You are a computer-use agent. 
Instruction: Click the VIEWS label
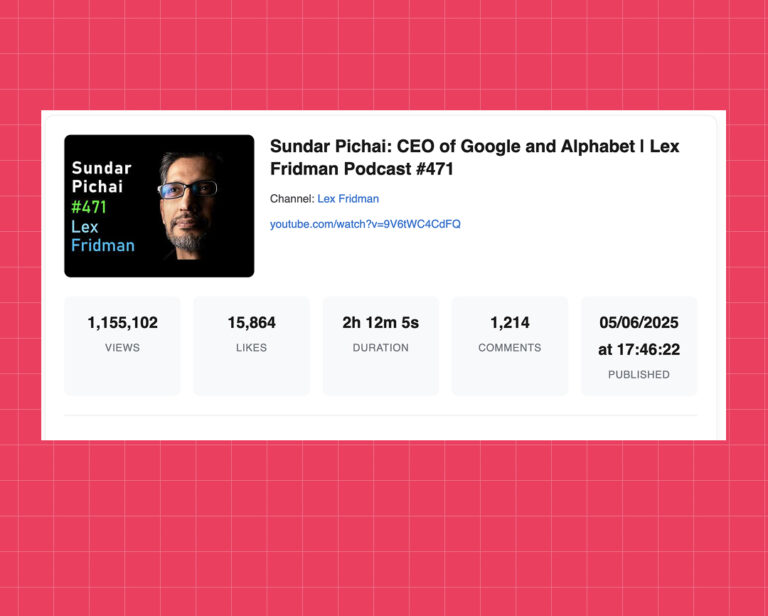click(x=122, y=348)
